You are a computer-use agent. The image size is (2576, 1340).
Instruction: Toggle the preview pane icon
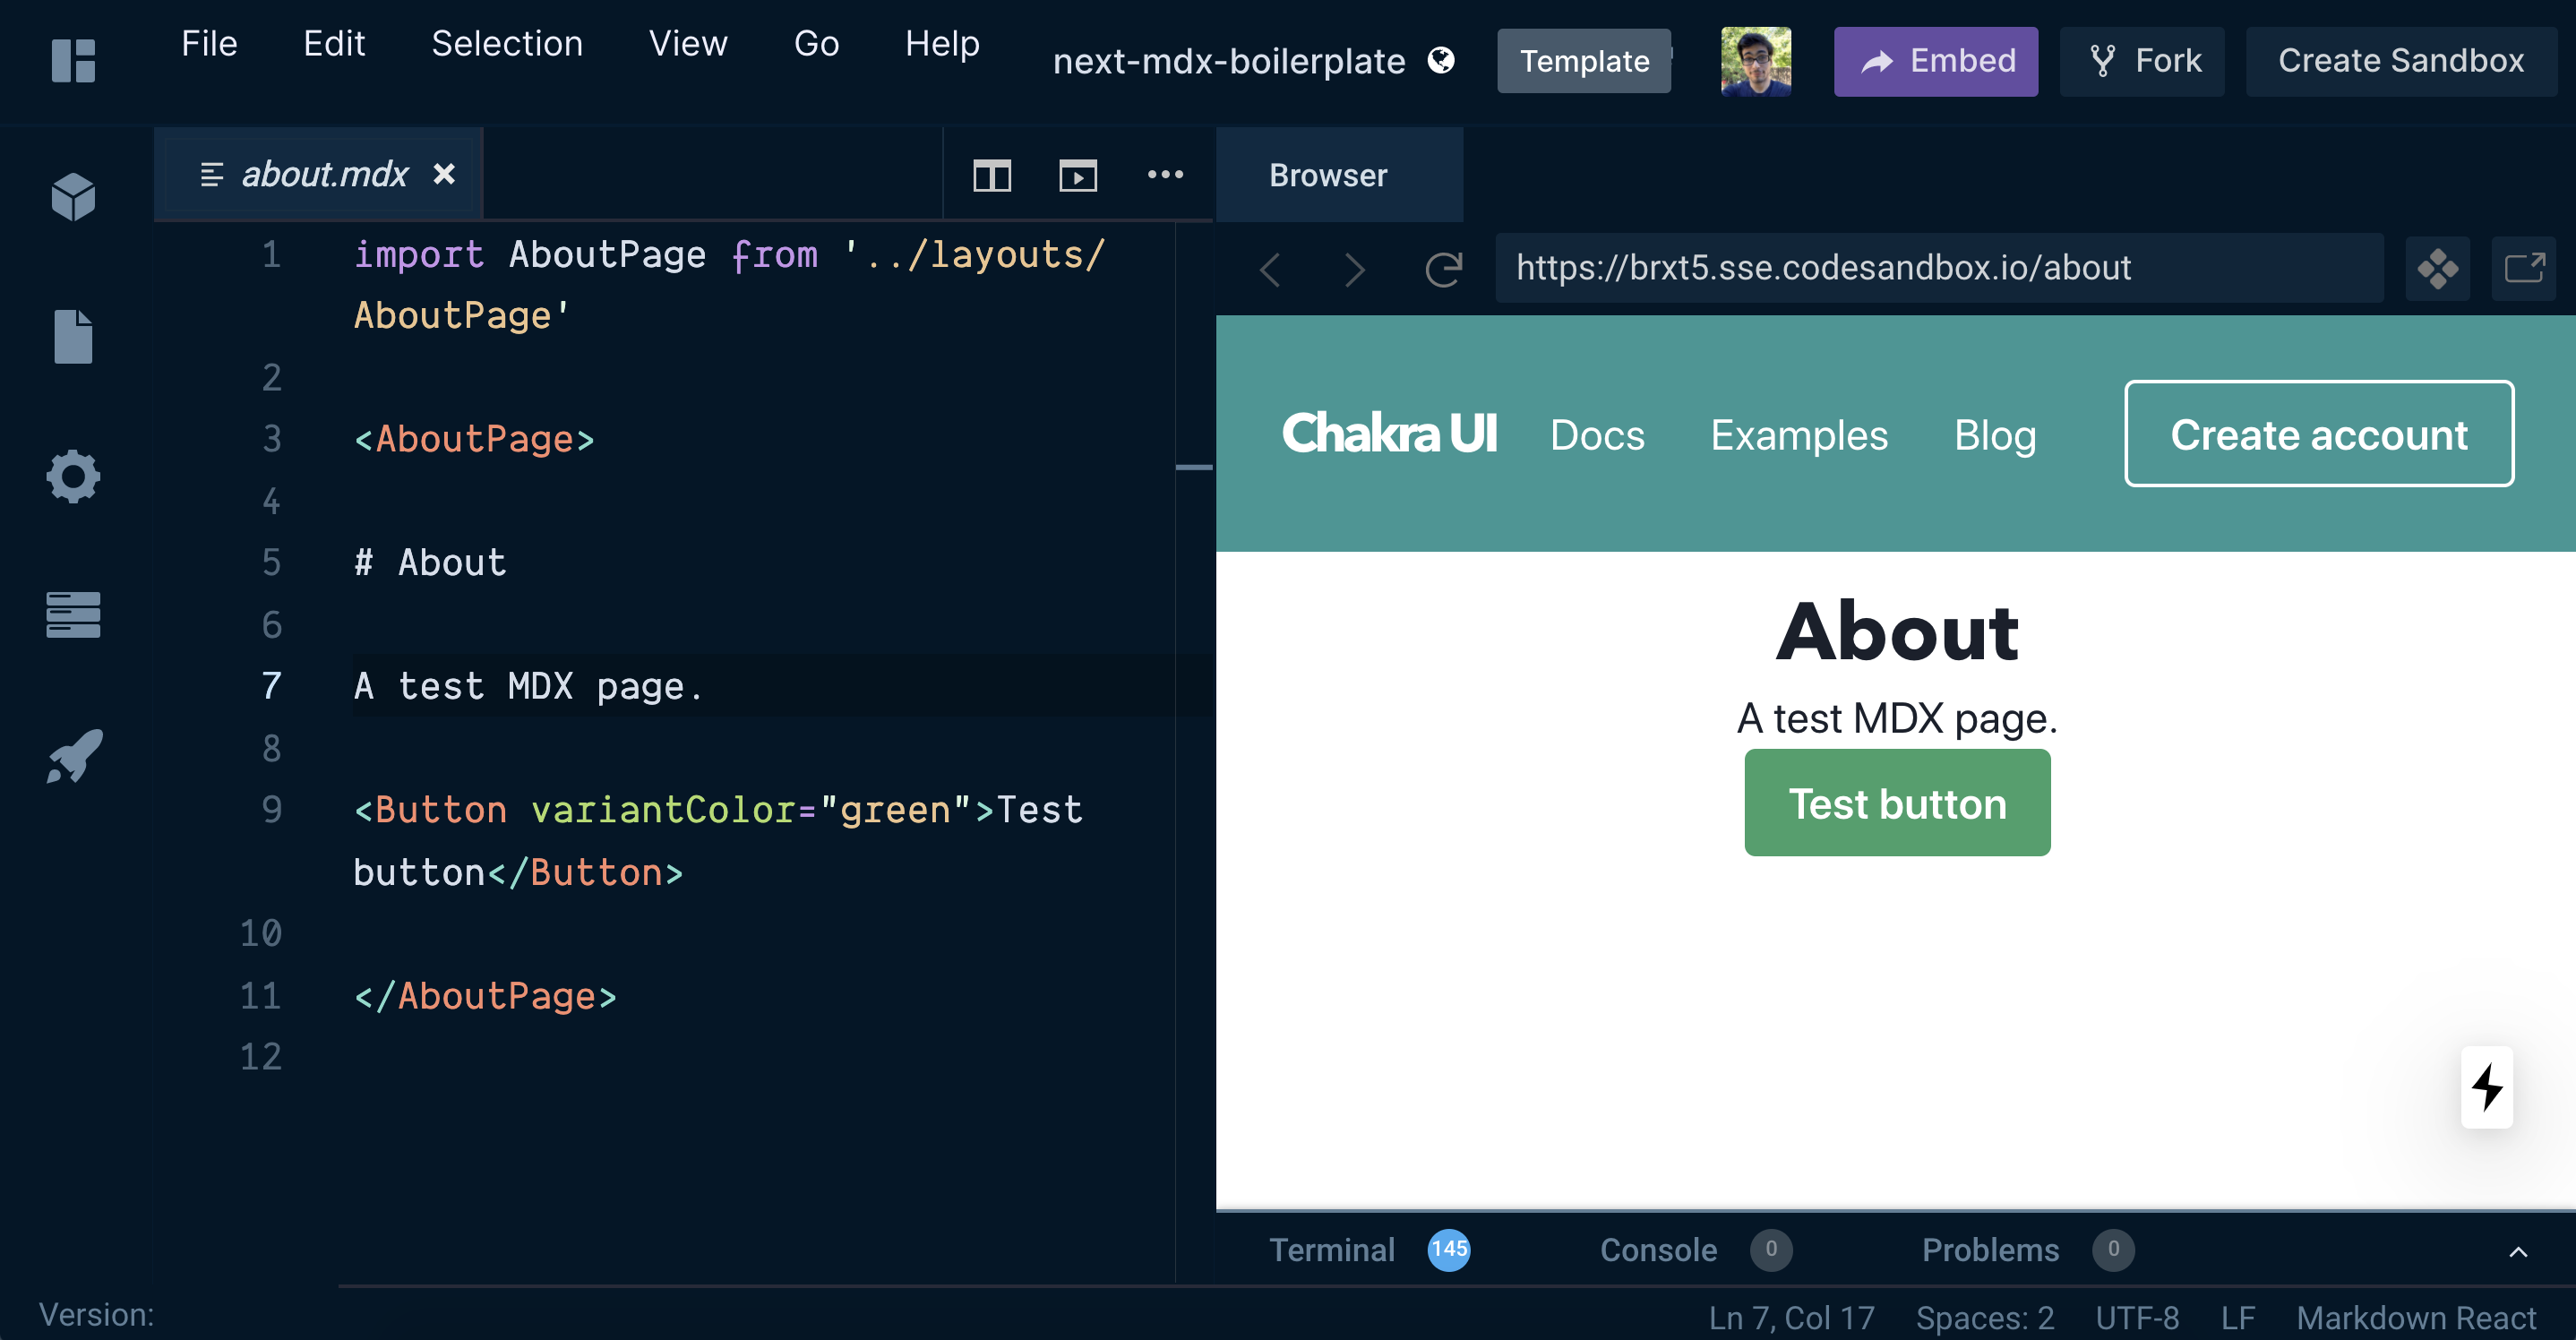coord(1077,175)
